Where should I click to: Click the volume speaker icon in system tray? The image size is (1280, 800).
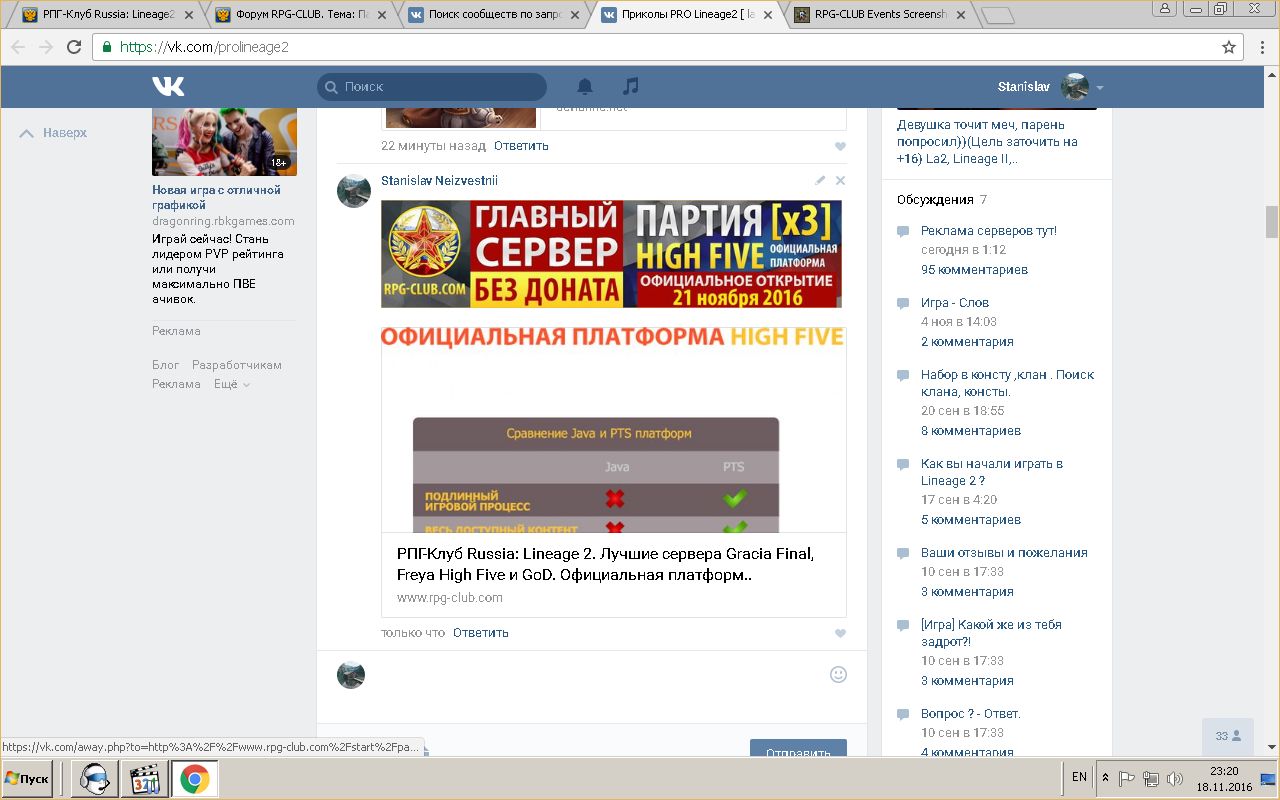point(1175,779)
